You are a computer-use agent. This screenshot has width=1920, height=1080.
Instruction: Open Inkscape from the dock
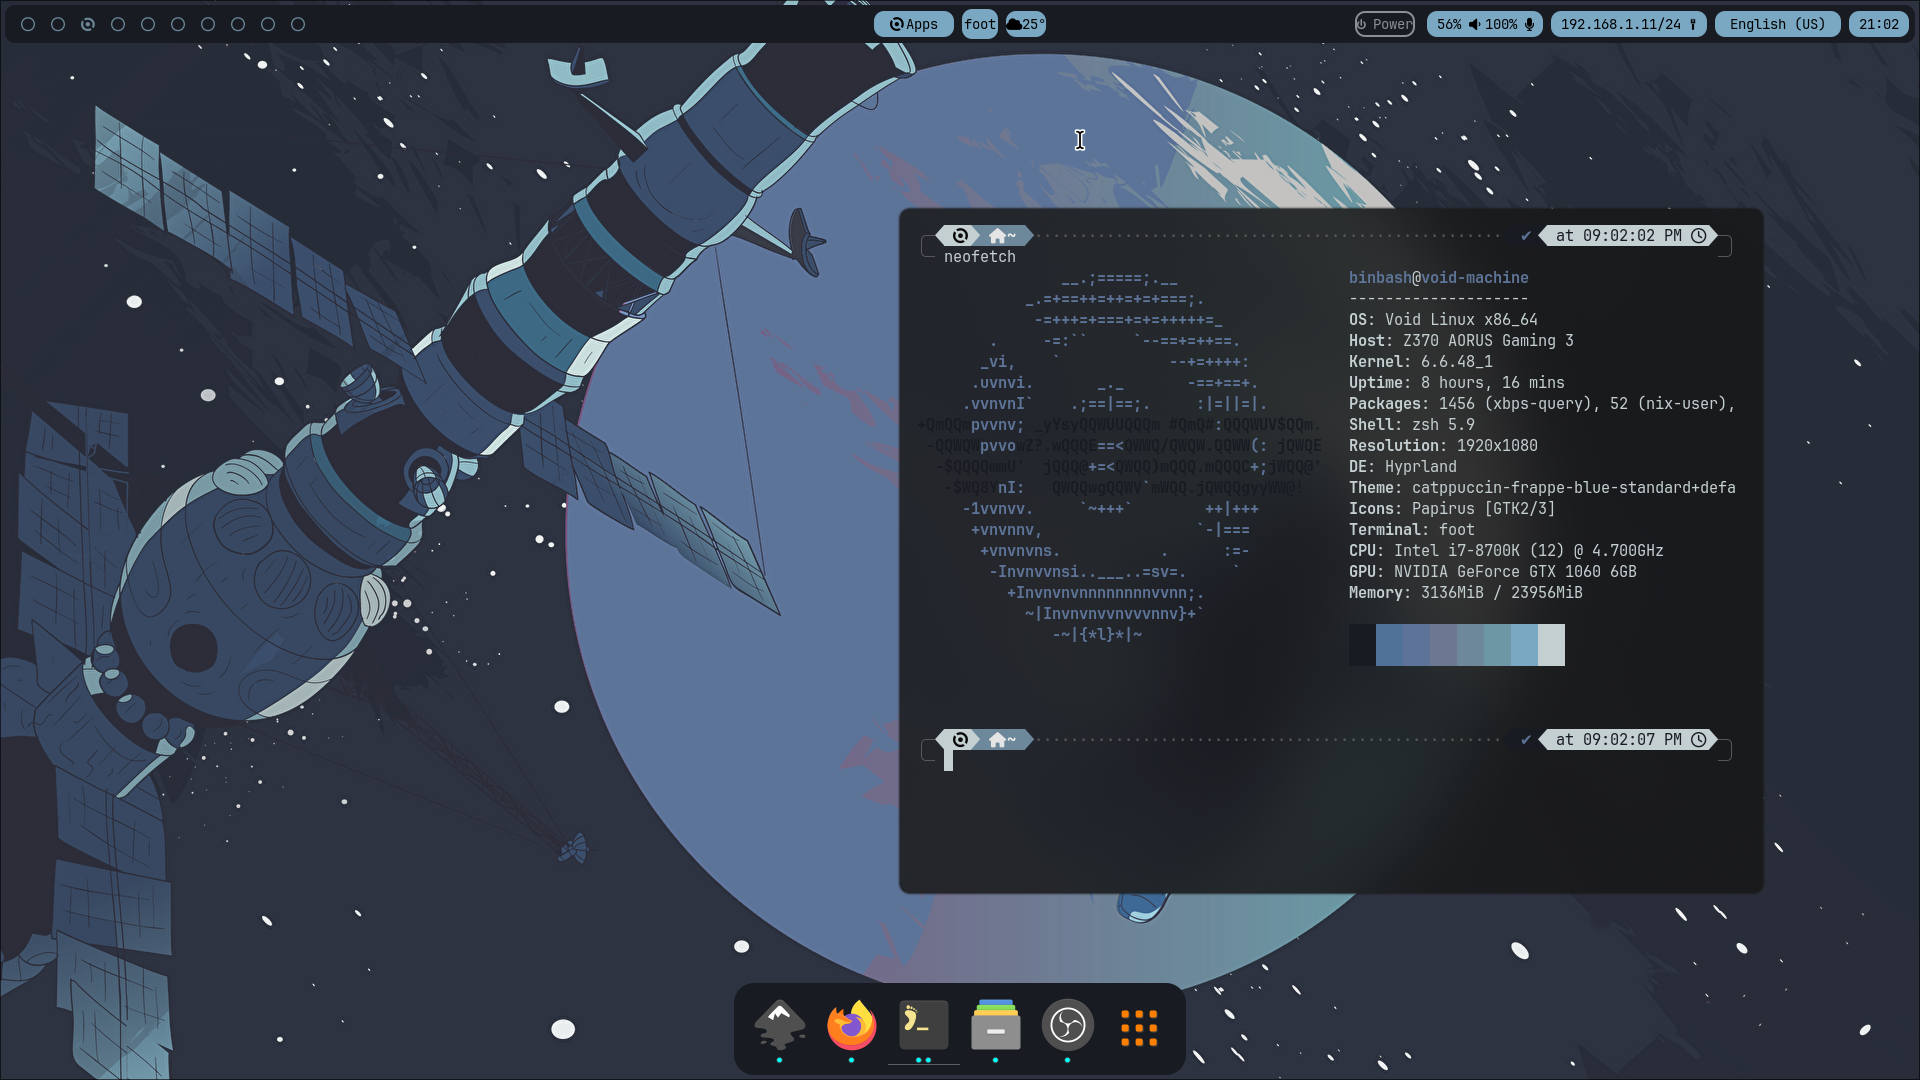pyautogui.click(x=780, y=1025)
